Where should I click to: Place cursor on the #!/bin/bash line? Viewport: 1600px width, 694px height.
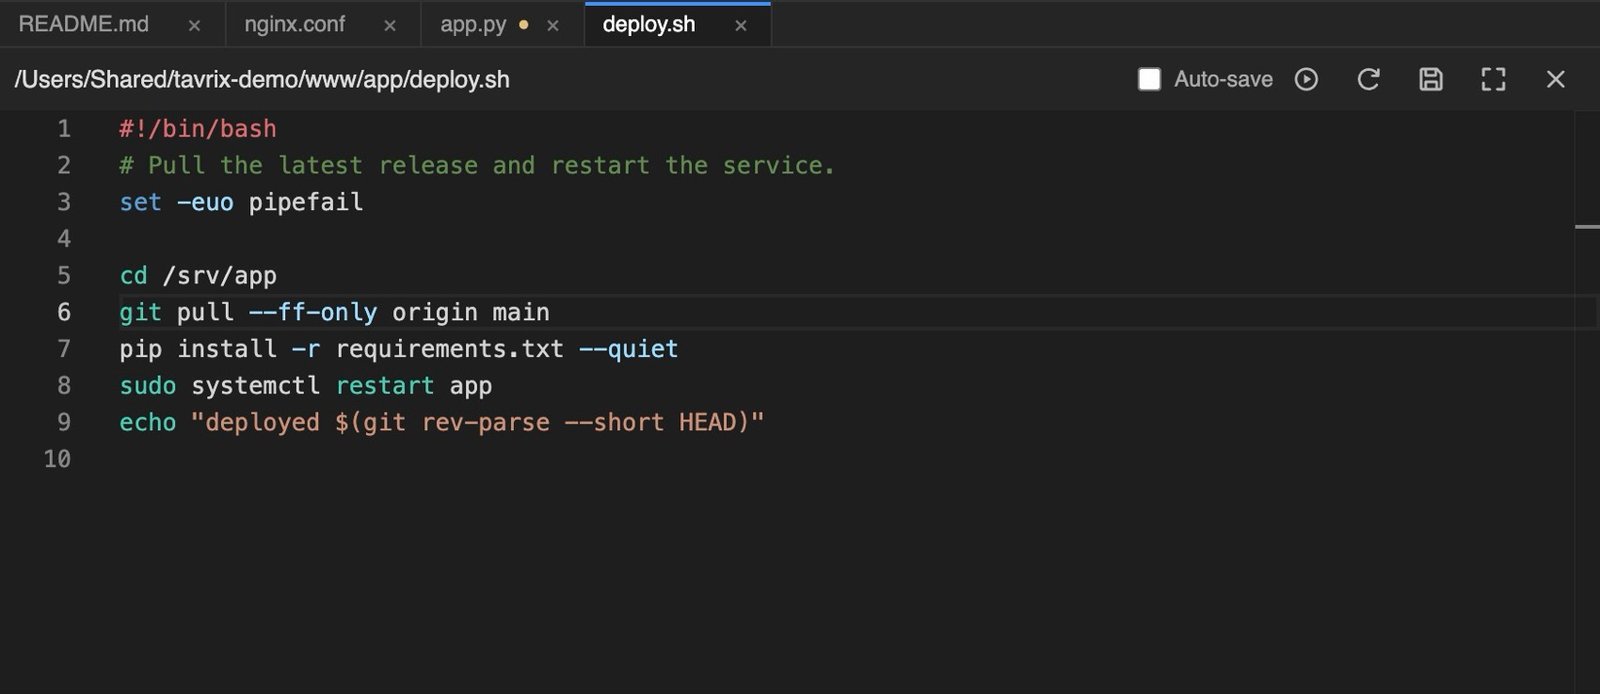tap(198, 129)
